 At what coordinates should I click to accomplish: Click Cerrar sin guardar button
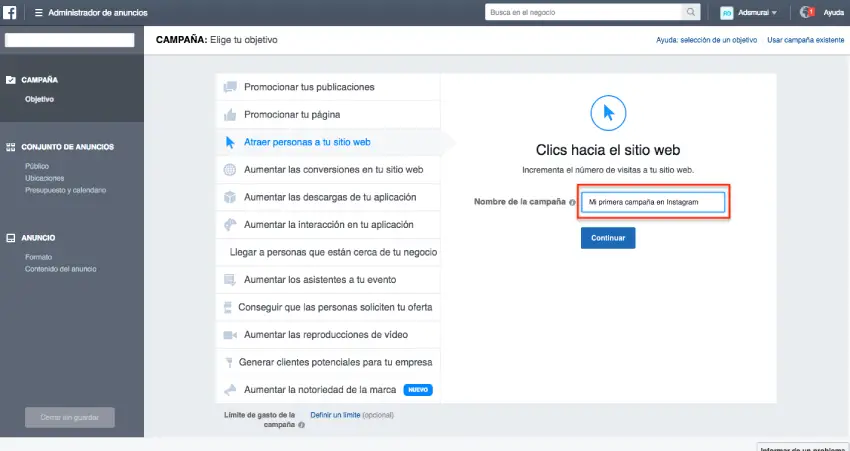click(x=69, y=417)
